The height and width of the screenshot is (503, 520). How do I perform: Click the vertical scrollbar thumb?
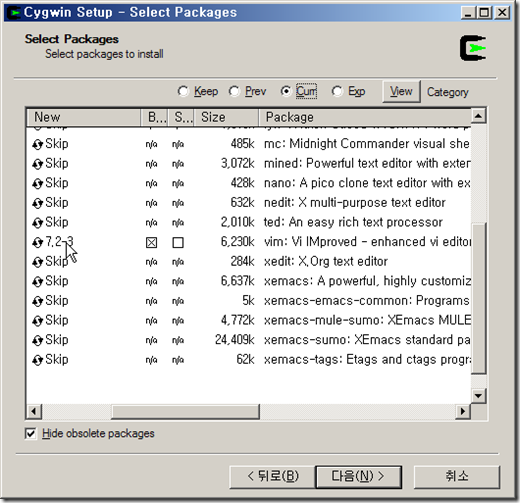click(479, 298)
